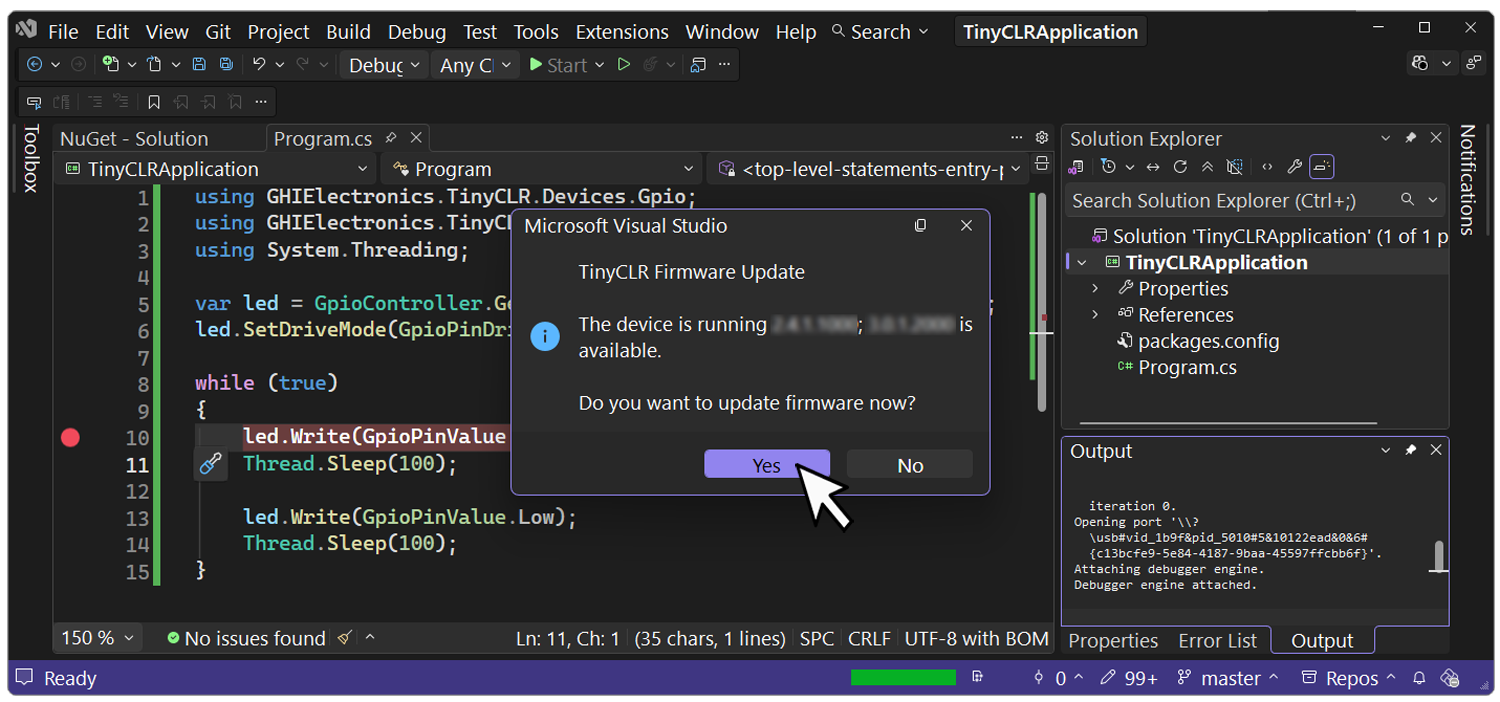Click Output panel vertical scrollbar thumb
This screenshot has width=1500, height=702.
click(x=1439, y=556)
